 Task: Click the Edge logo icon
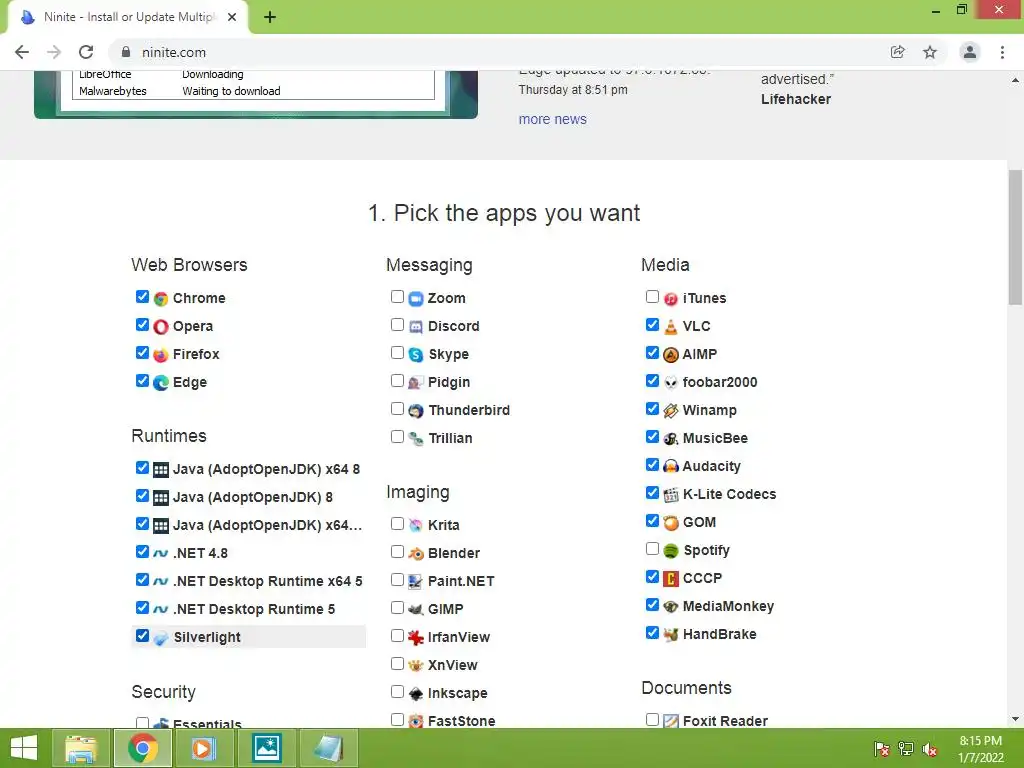pyautogui.click(x=161, y=383)
